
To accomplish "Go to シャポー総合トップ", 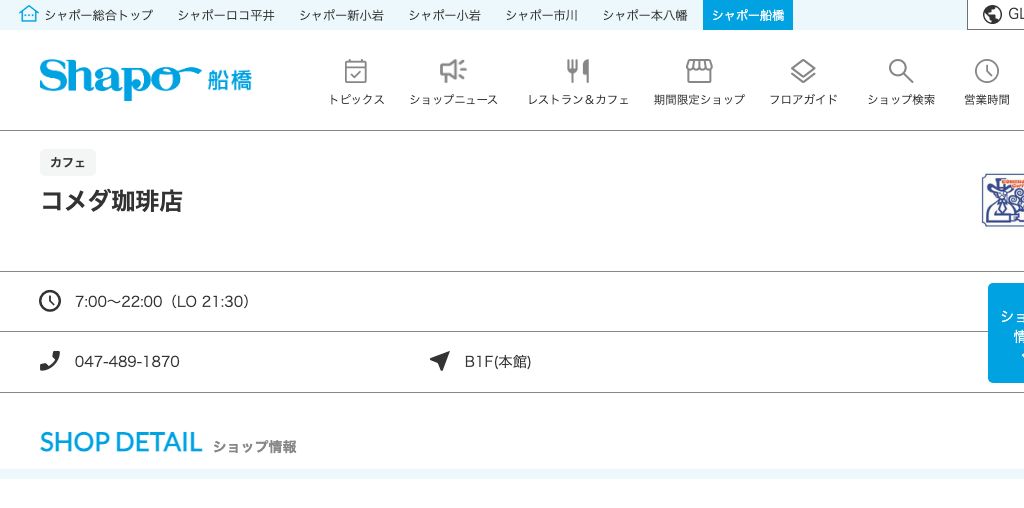I will (99, 15).
